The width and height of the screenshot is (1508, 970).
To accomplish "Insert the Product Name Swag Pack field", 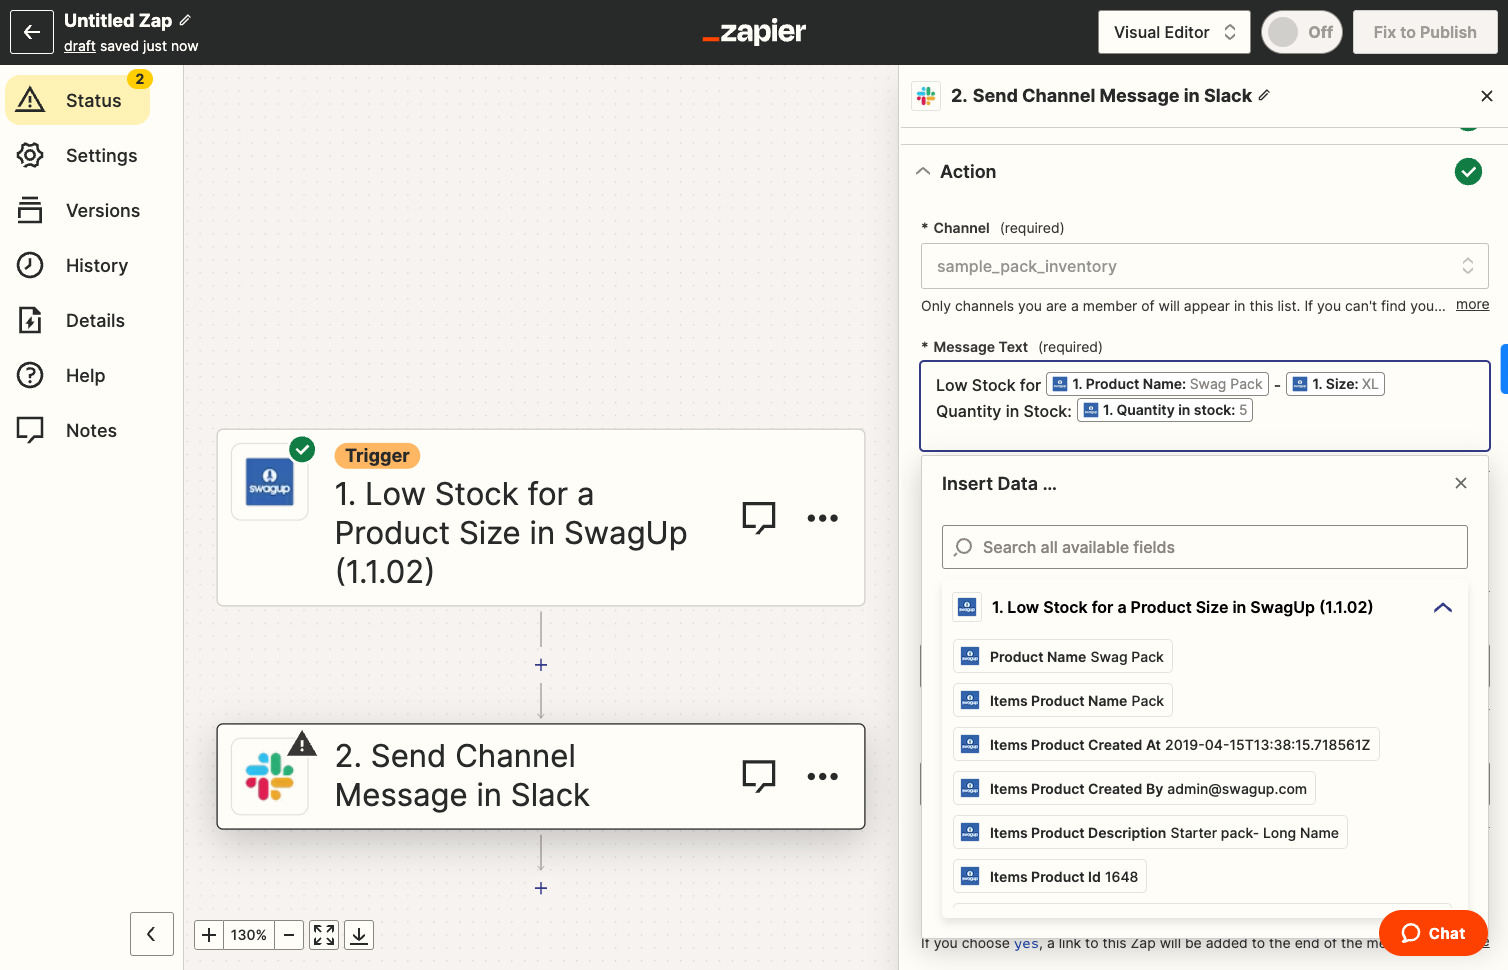I will 1063,657.
